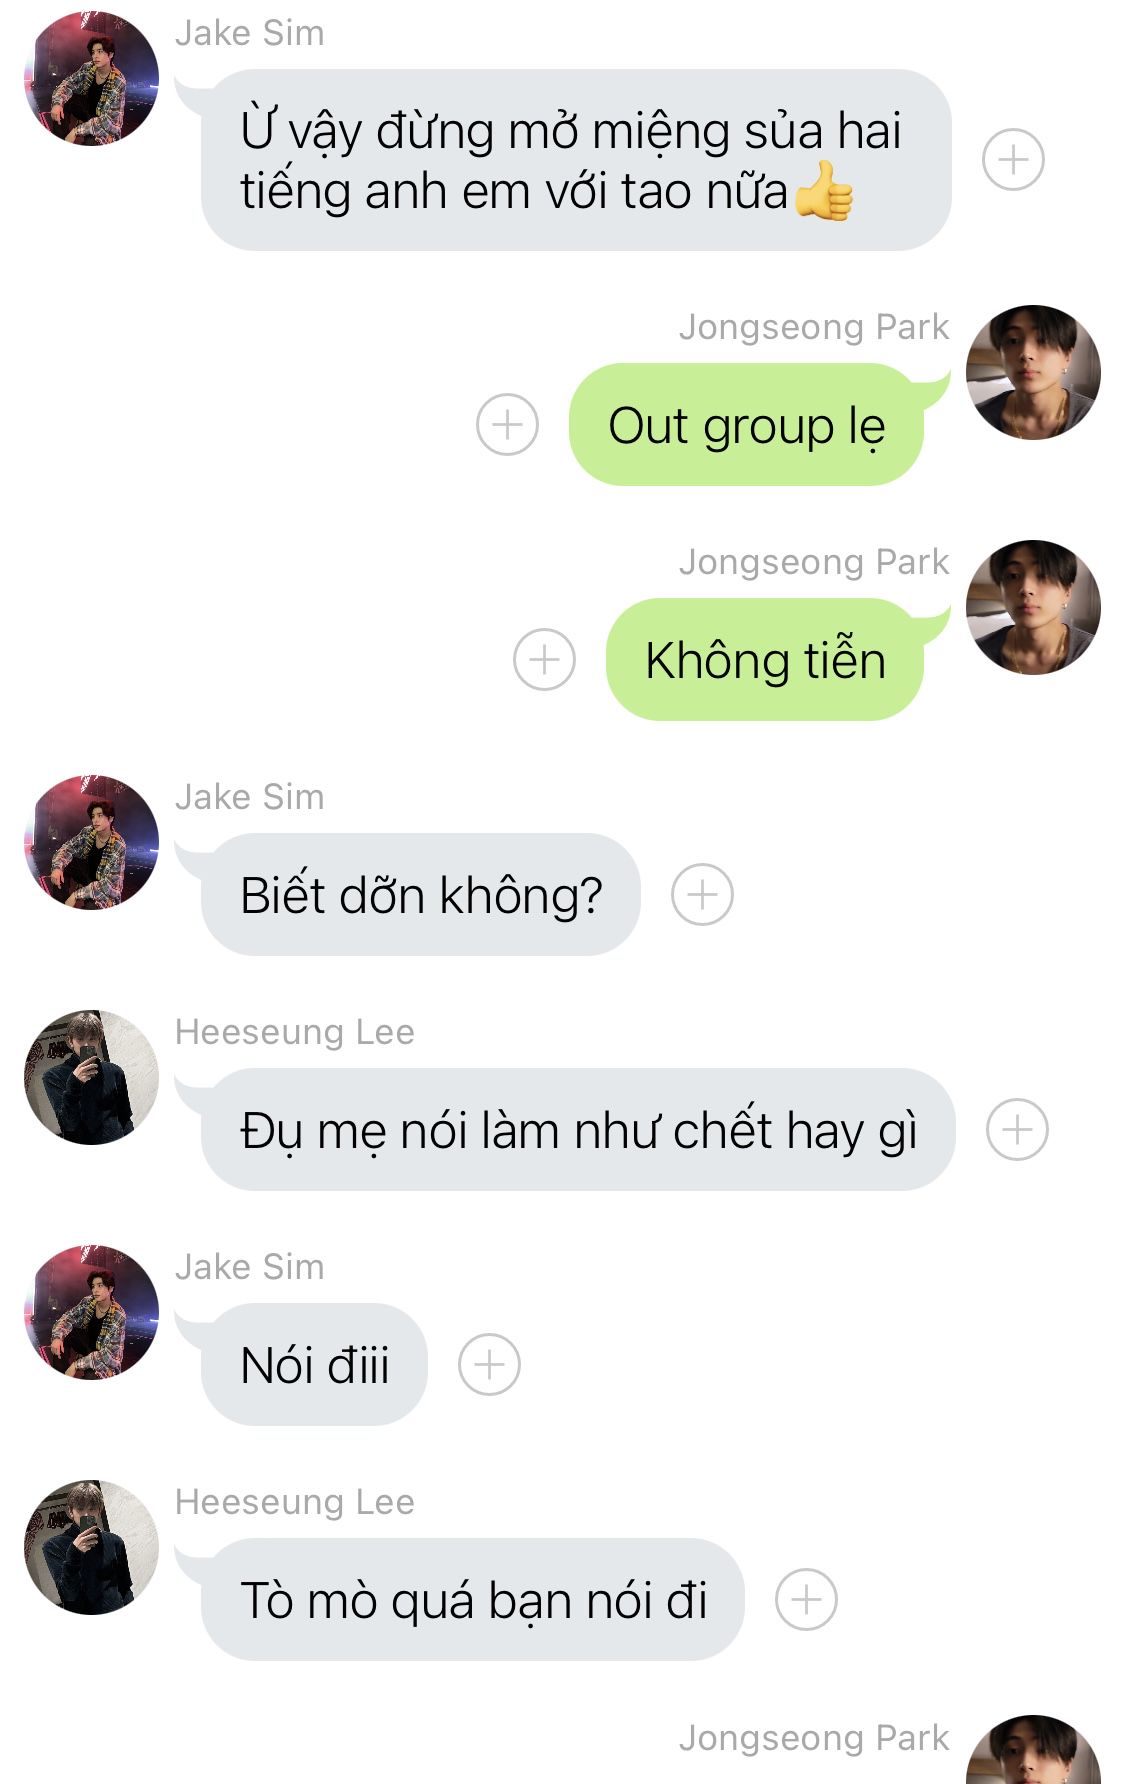Tap 'Jake Sim' name above 'Biết dỗn không?'
This screenshot has width=1125, height=1784.
(250, 797)
